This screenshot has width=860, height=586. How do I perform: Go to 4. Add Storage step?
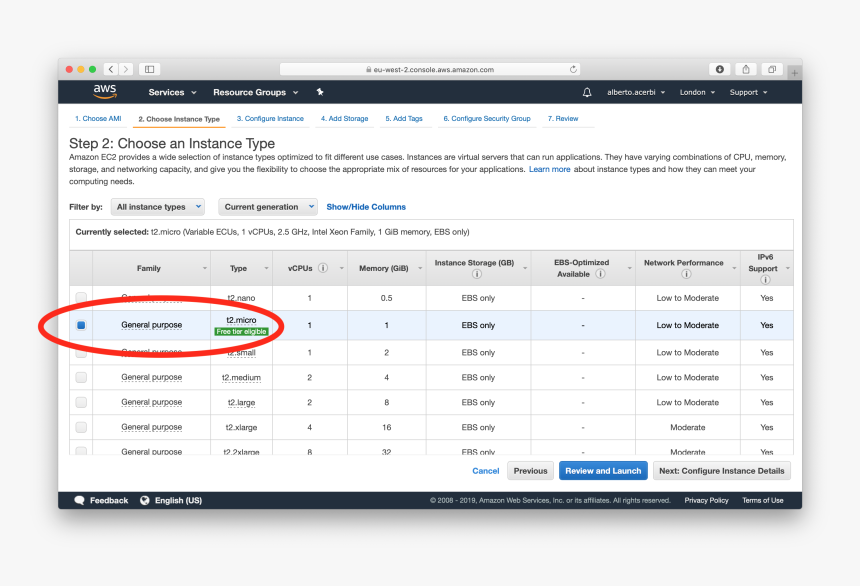coord(344,119)
